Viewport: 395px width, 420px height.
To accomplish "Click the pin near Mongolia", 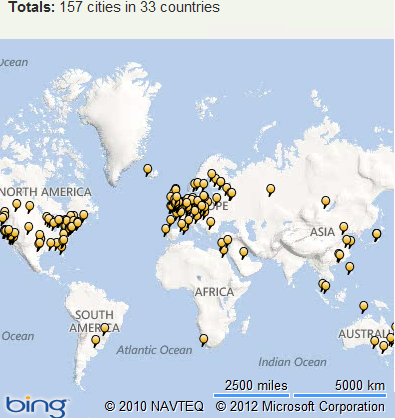I will point(326,201).
